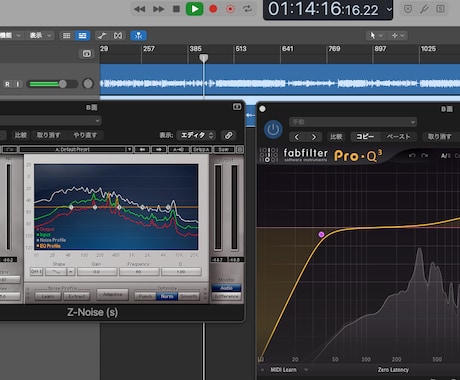
Task: Click 比較 in the Pro-Q 3 header
Action: coord(336,137)
